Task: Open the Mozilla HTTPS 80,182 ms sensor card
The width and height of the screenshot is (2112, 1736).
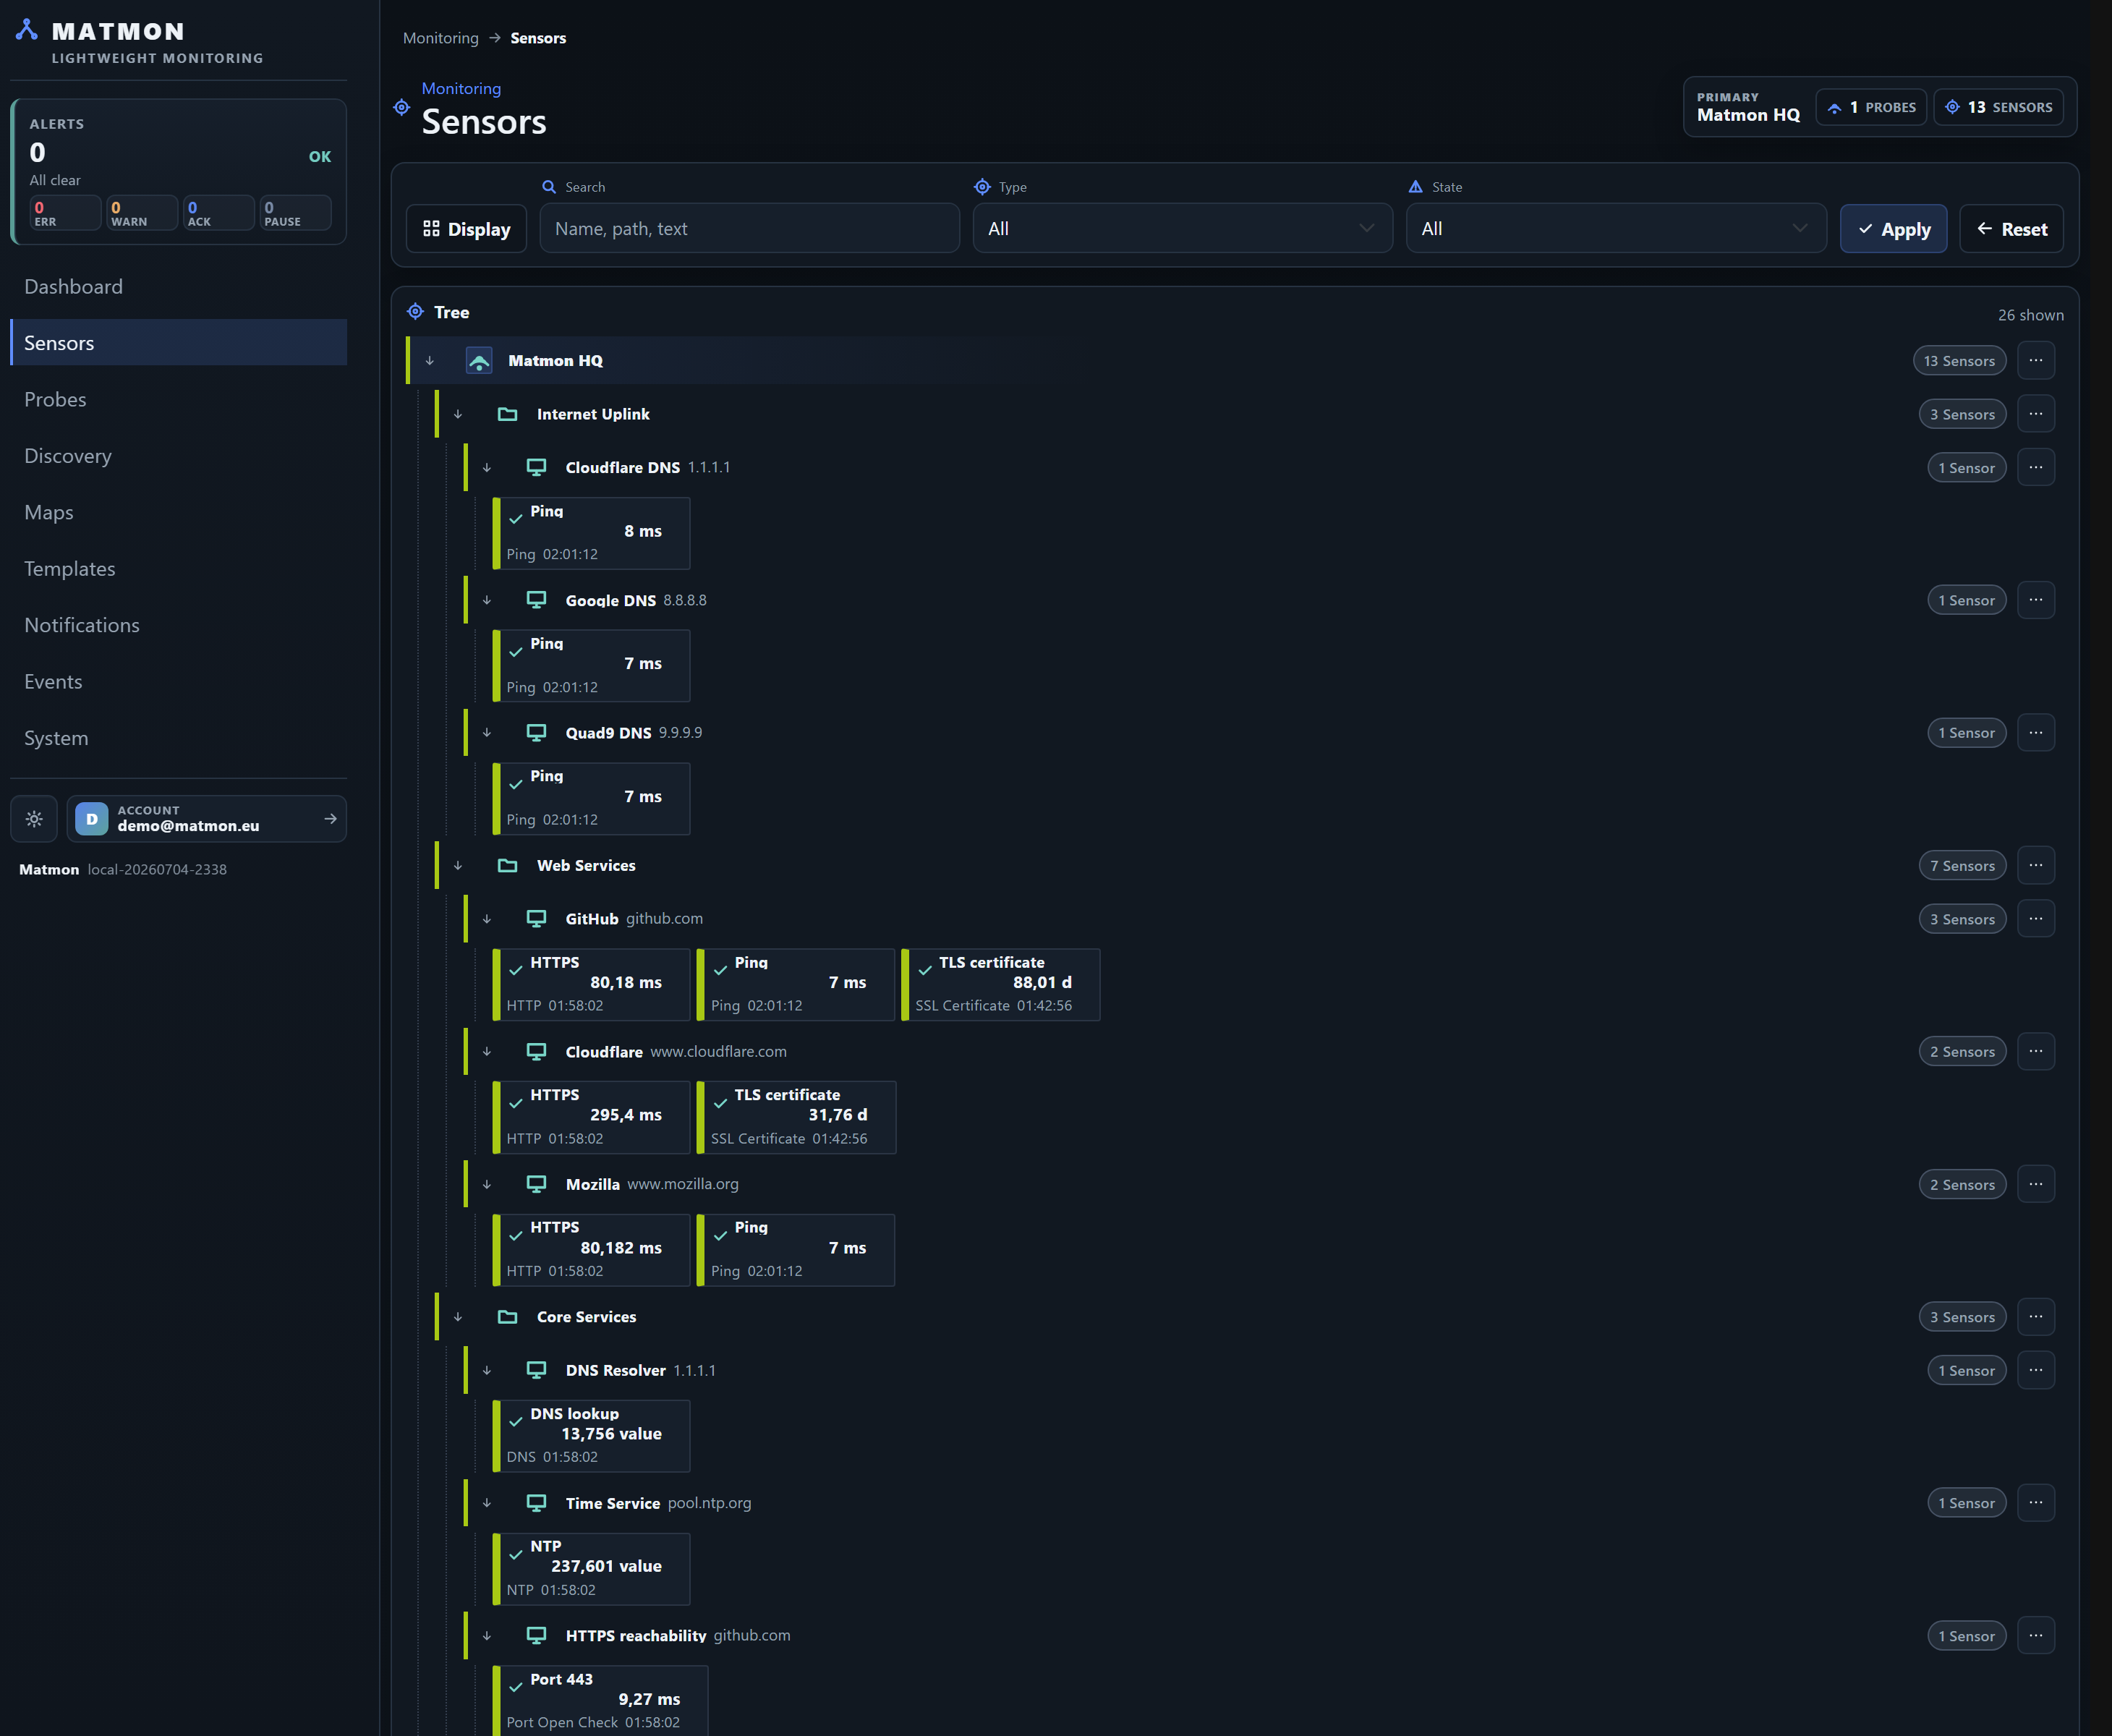Action: pos(591,1250)
